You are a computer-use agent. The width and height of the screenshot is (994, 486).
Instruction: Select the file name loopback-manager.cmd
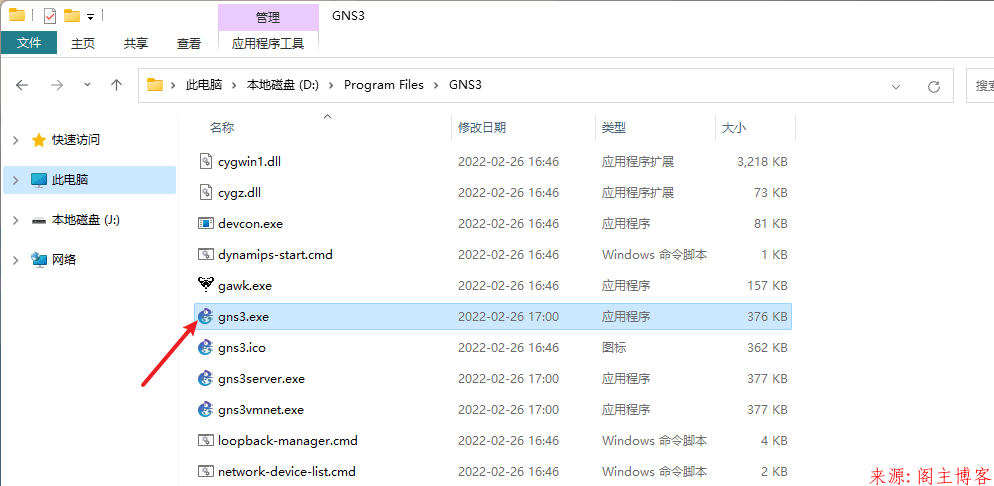288,440
